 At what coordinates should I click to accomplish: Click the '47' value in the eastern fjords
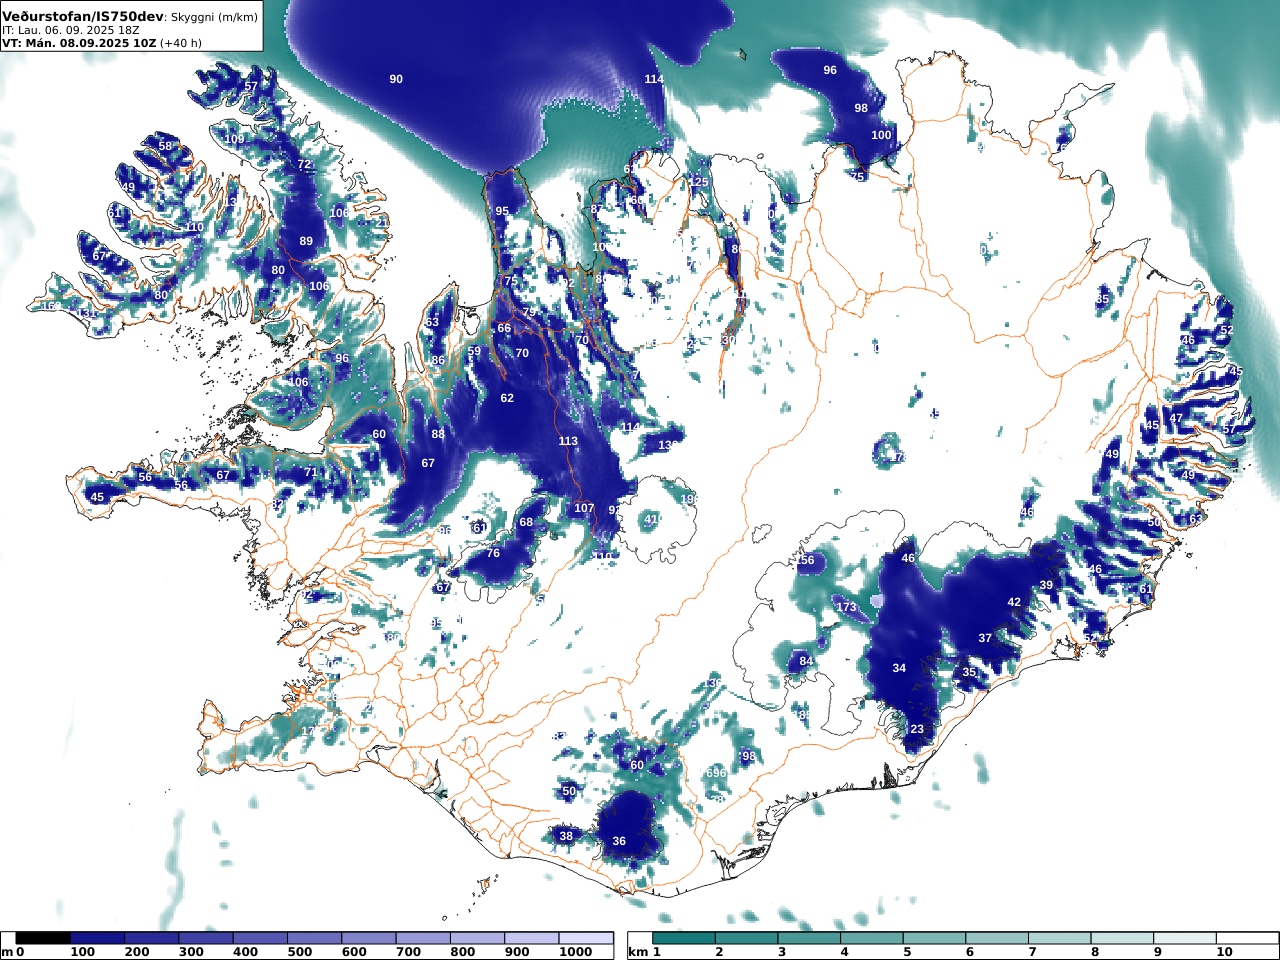[1176, 418]
